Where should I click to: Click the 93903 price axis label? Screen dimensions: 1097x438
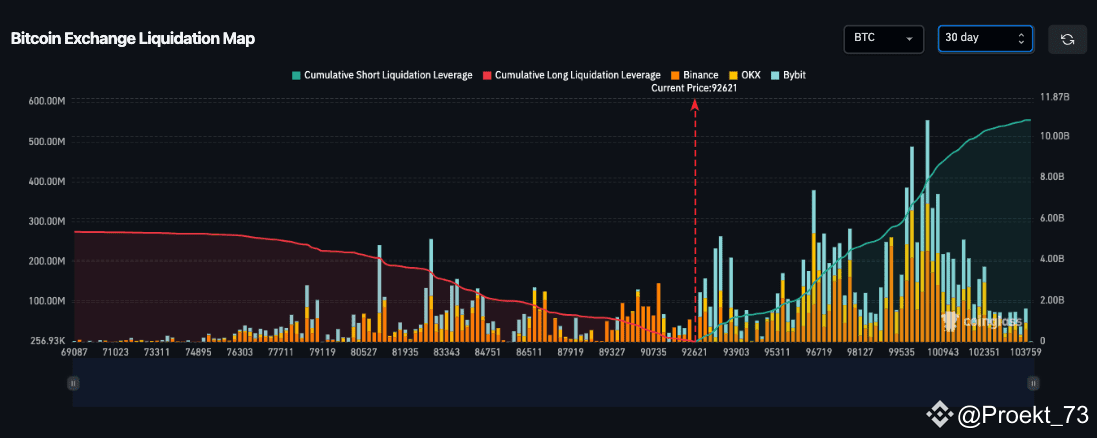tap(736, 353)
